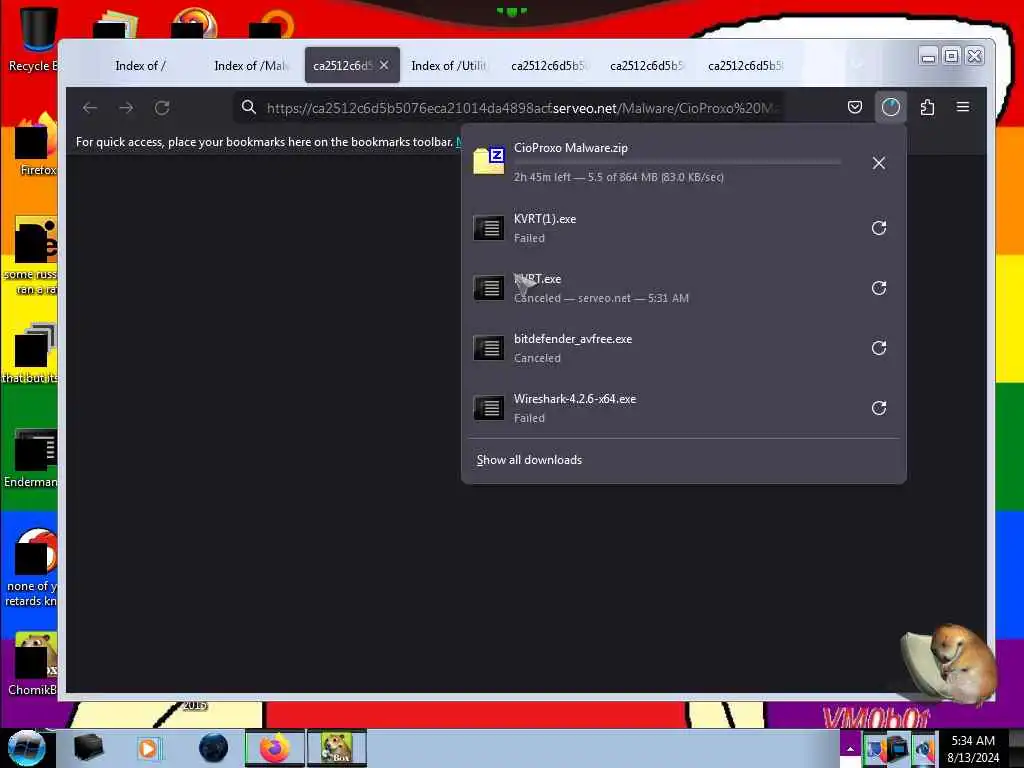This screenshot has width=1024, height=768.
Task: Click the KVRT.exe file icon
Action: (489, 288)
